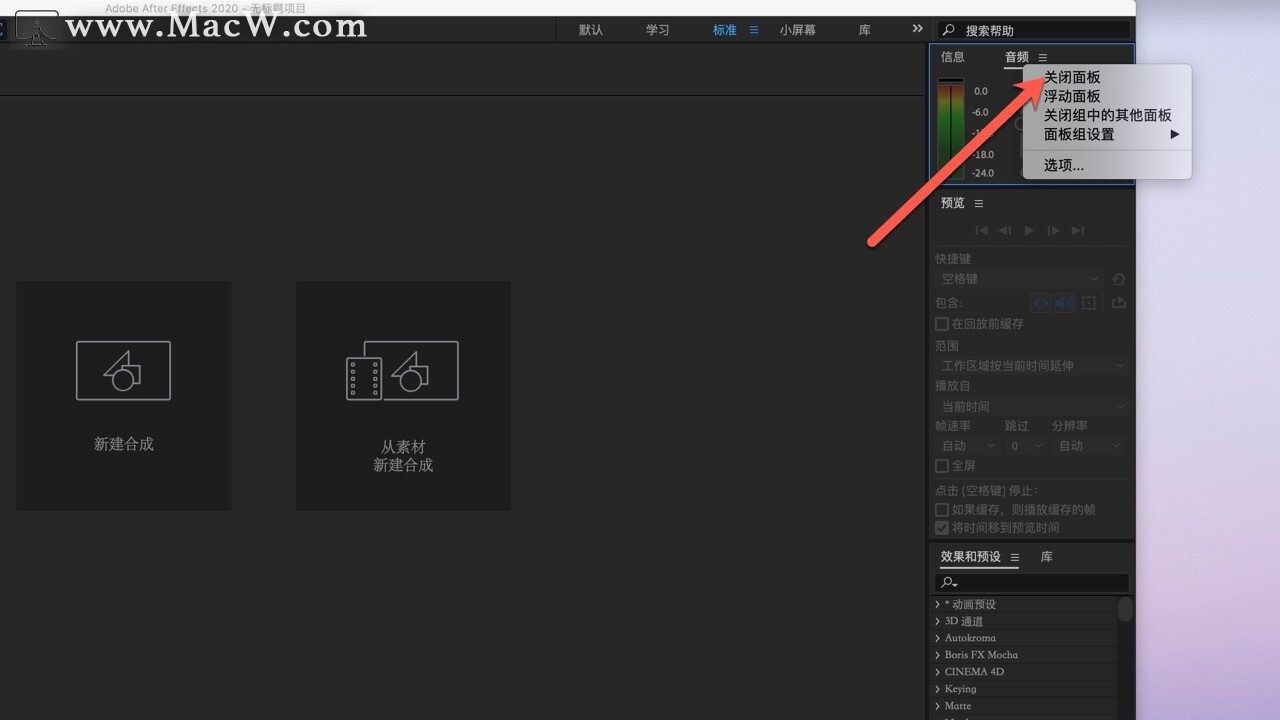Switch to the 库 tab beside effects
The height and width of the screenshot is (720, 1280).
tap(1046, 557)
